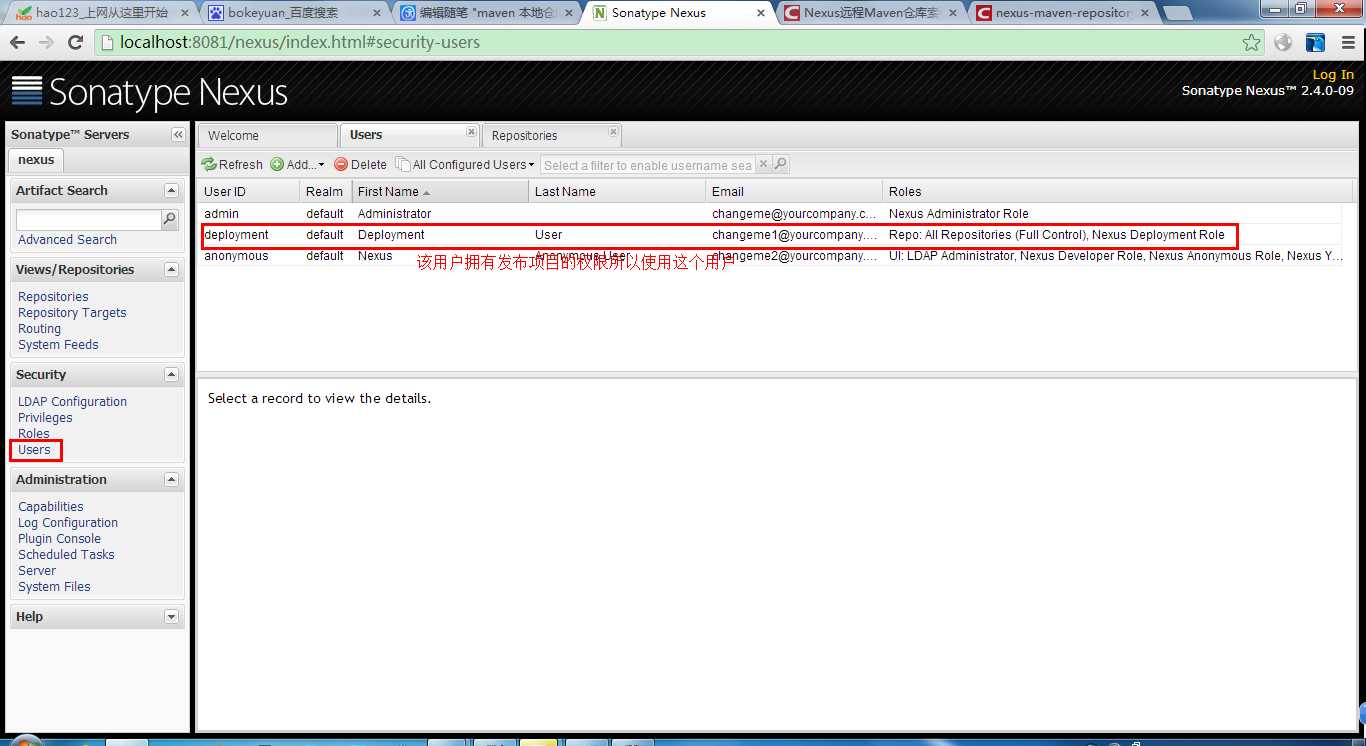This screenshot has width=1366, height=746.
Task: Open System Files link
Action: [x=54, y=586]
